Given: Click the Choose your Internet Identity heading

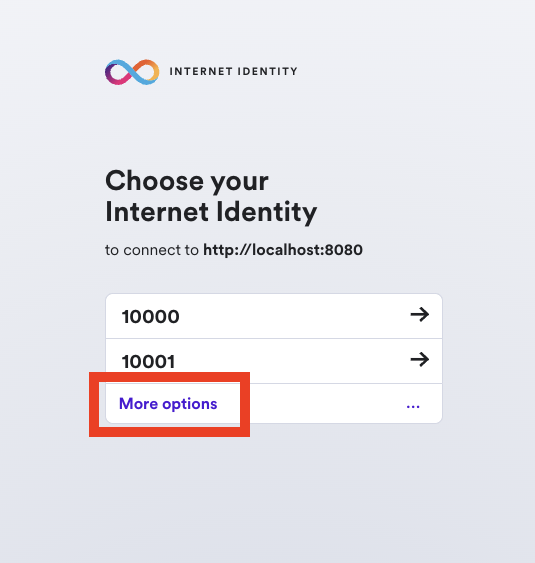Looking at the screenshot, I should coord(211,197).
